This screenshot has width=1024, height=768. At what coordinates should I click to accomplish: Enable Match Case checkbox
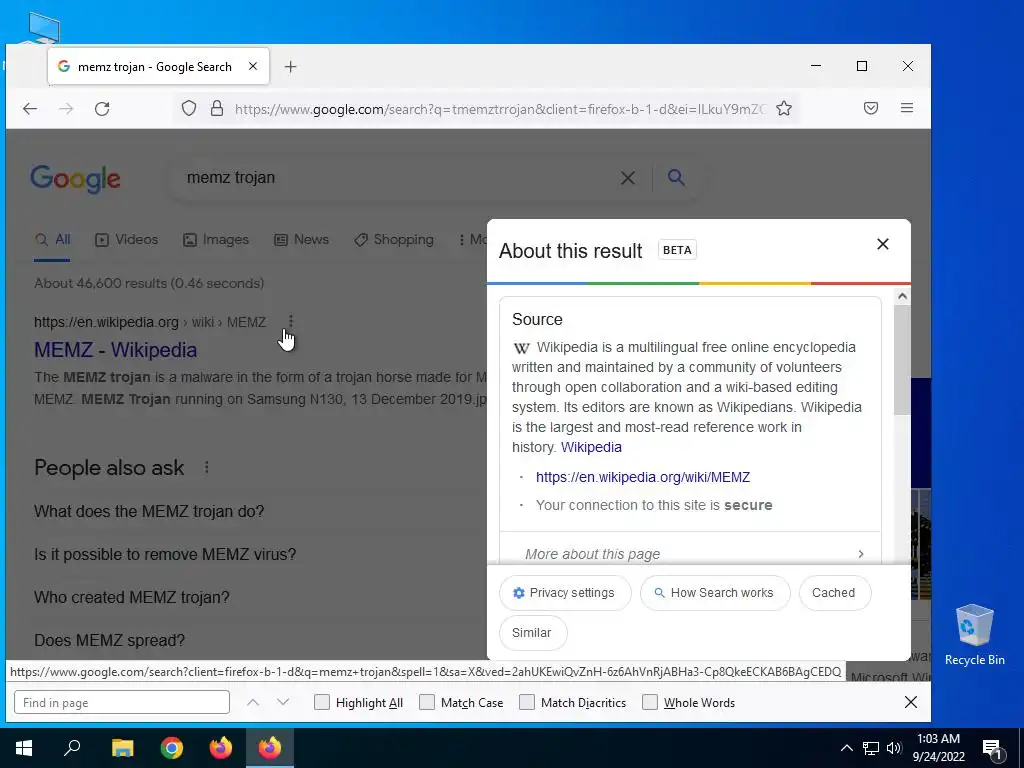pyautogui.click(x=426, y=703)
